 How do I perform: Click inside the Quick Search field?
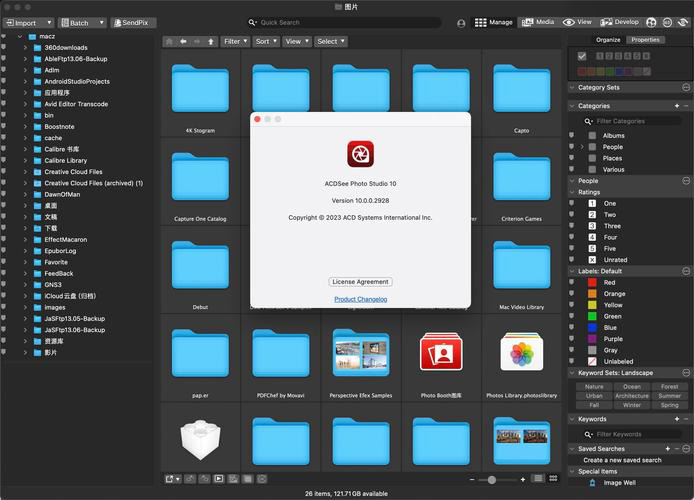point(344,22)
